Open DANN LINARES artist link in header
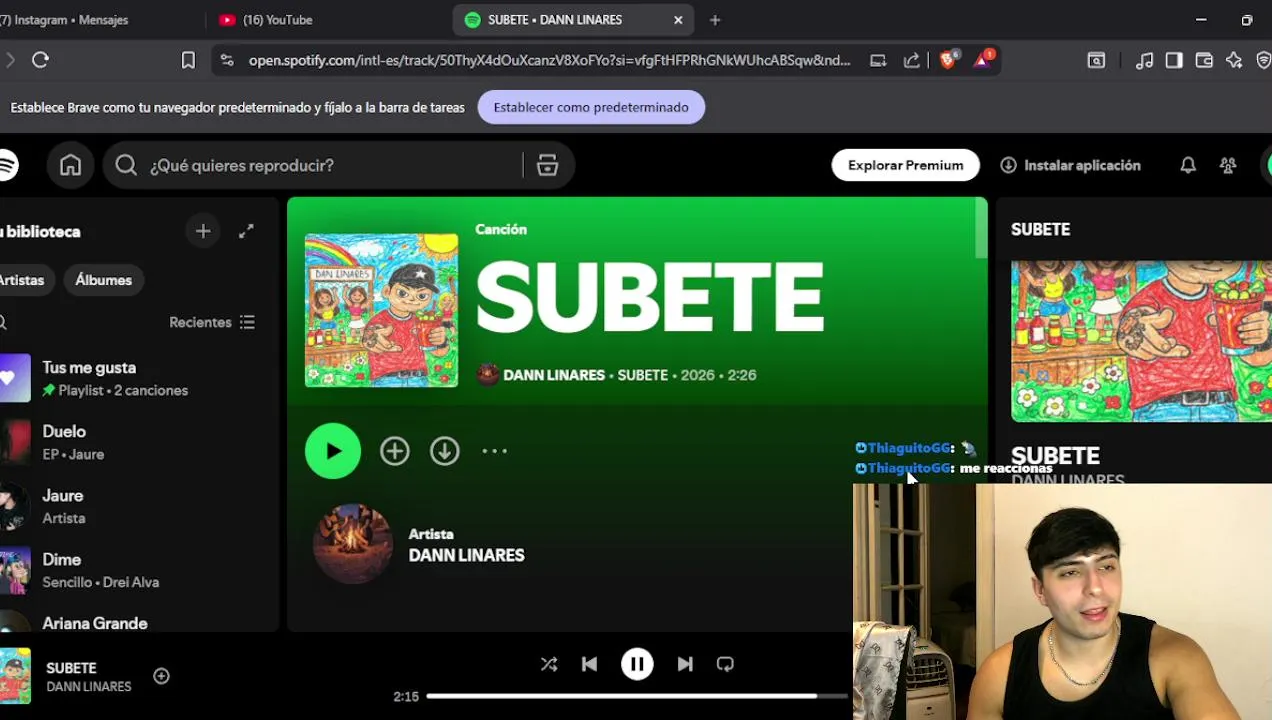The height and width of the screenshot is (720, 1272). (554, 375)
